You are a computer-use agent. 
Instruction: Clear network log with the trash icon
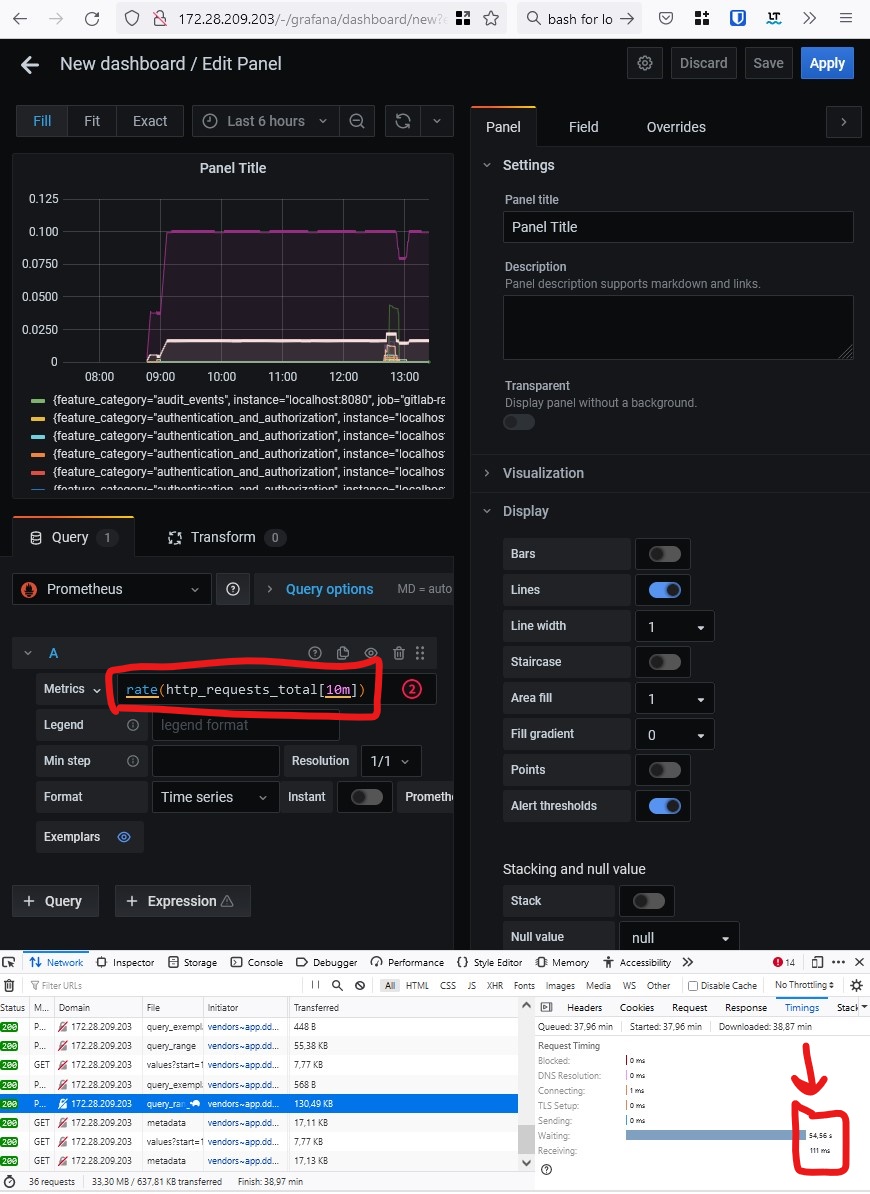(x=9, y=985)
